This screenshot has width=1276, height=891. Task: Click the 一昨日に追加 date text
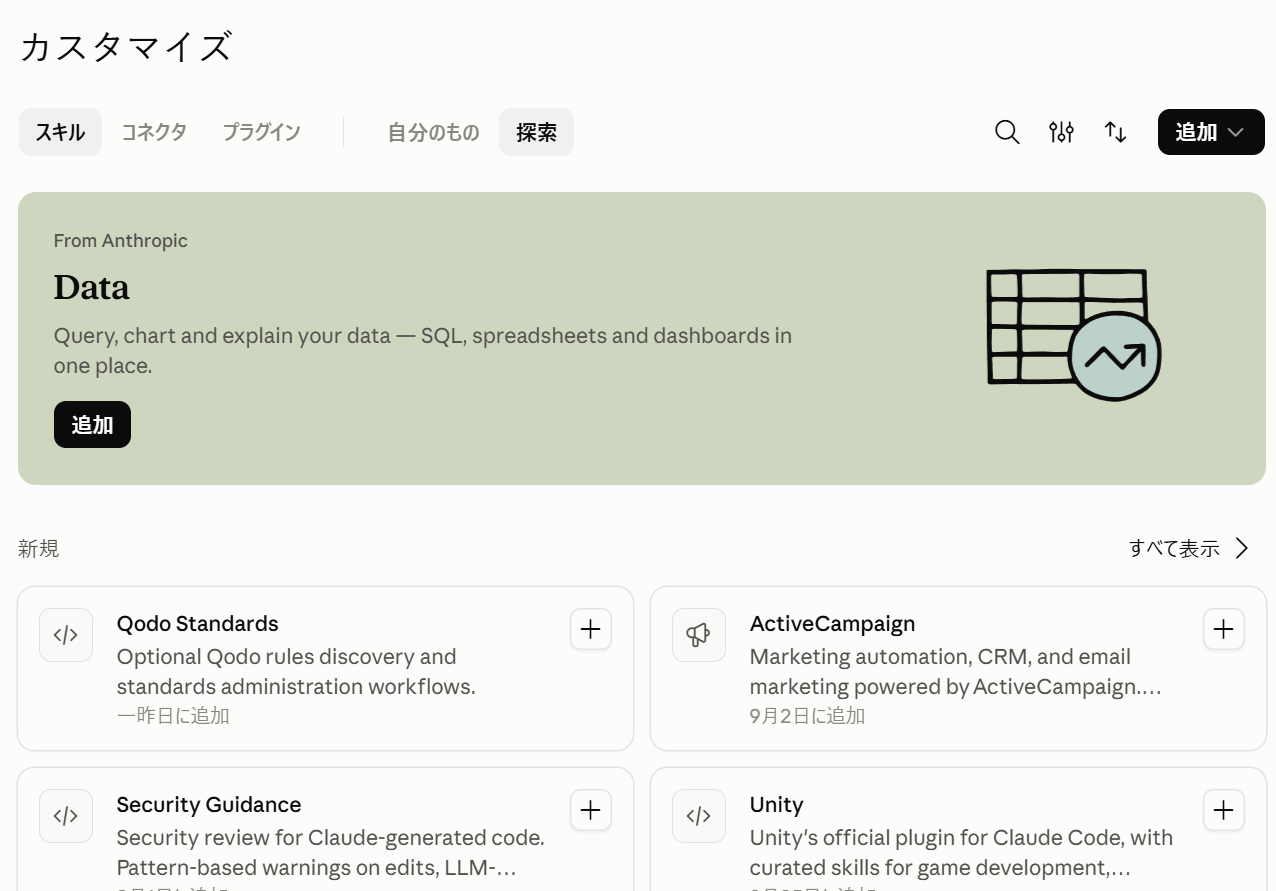[x=173, y=716]
